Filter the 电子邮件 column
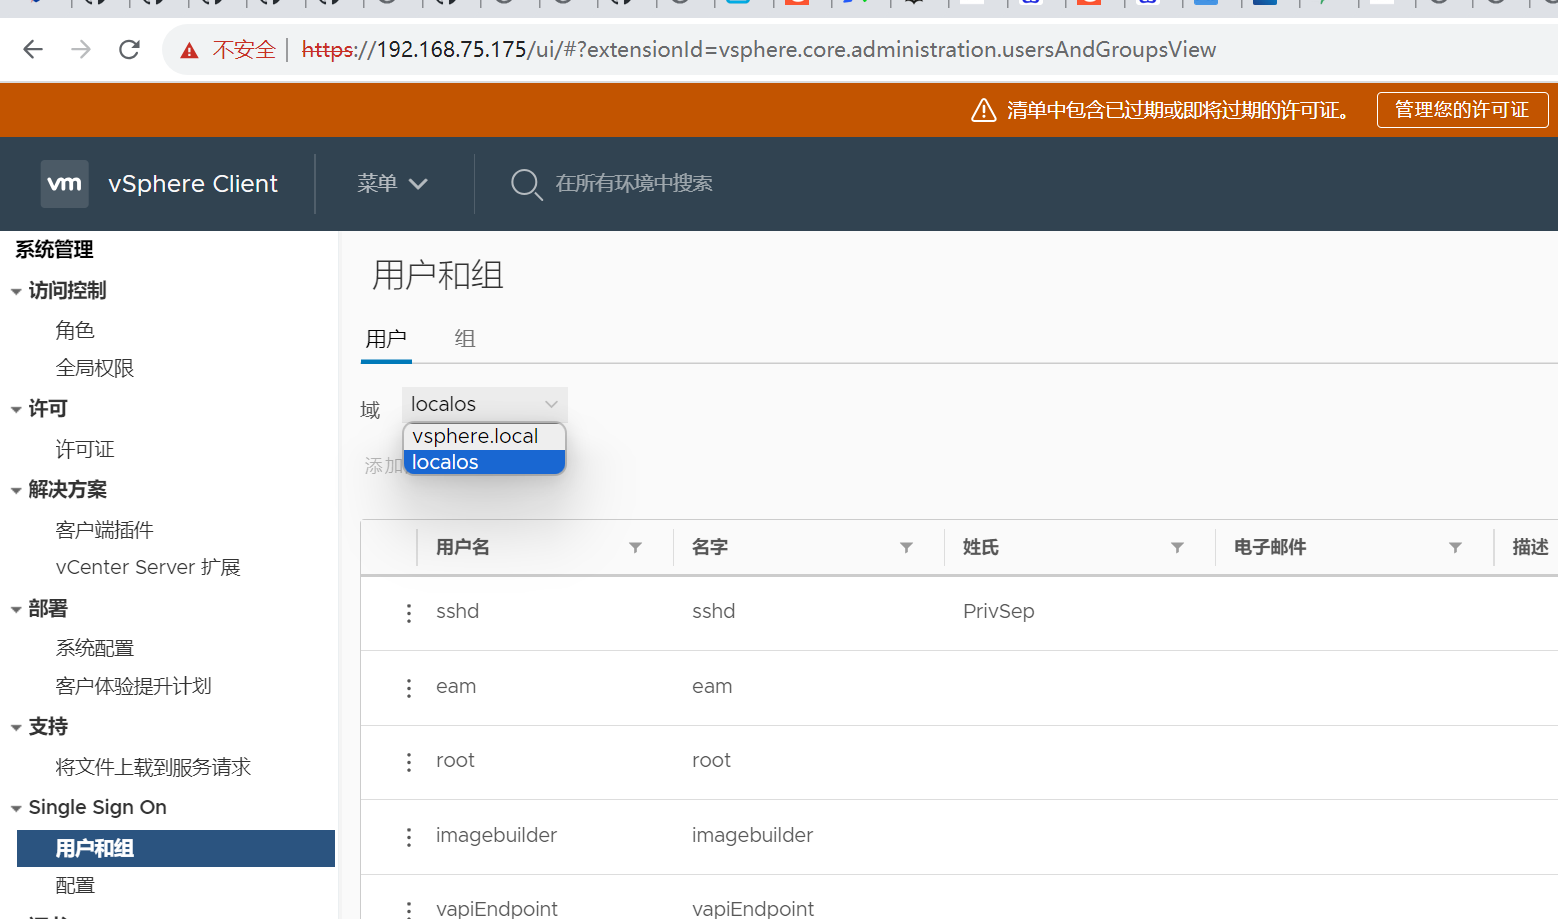1558x919 pixels. tap(1455, 547)
